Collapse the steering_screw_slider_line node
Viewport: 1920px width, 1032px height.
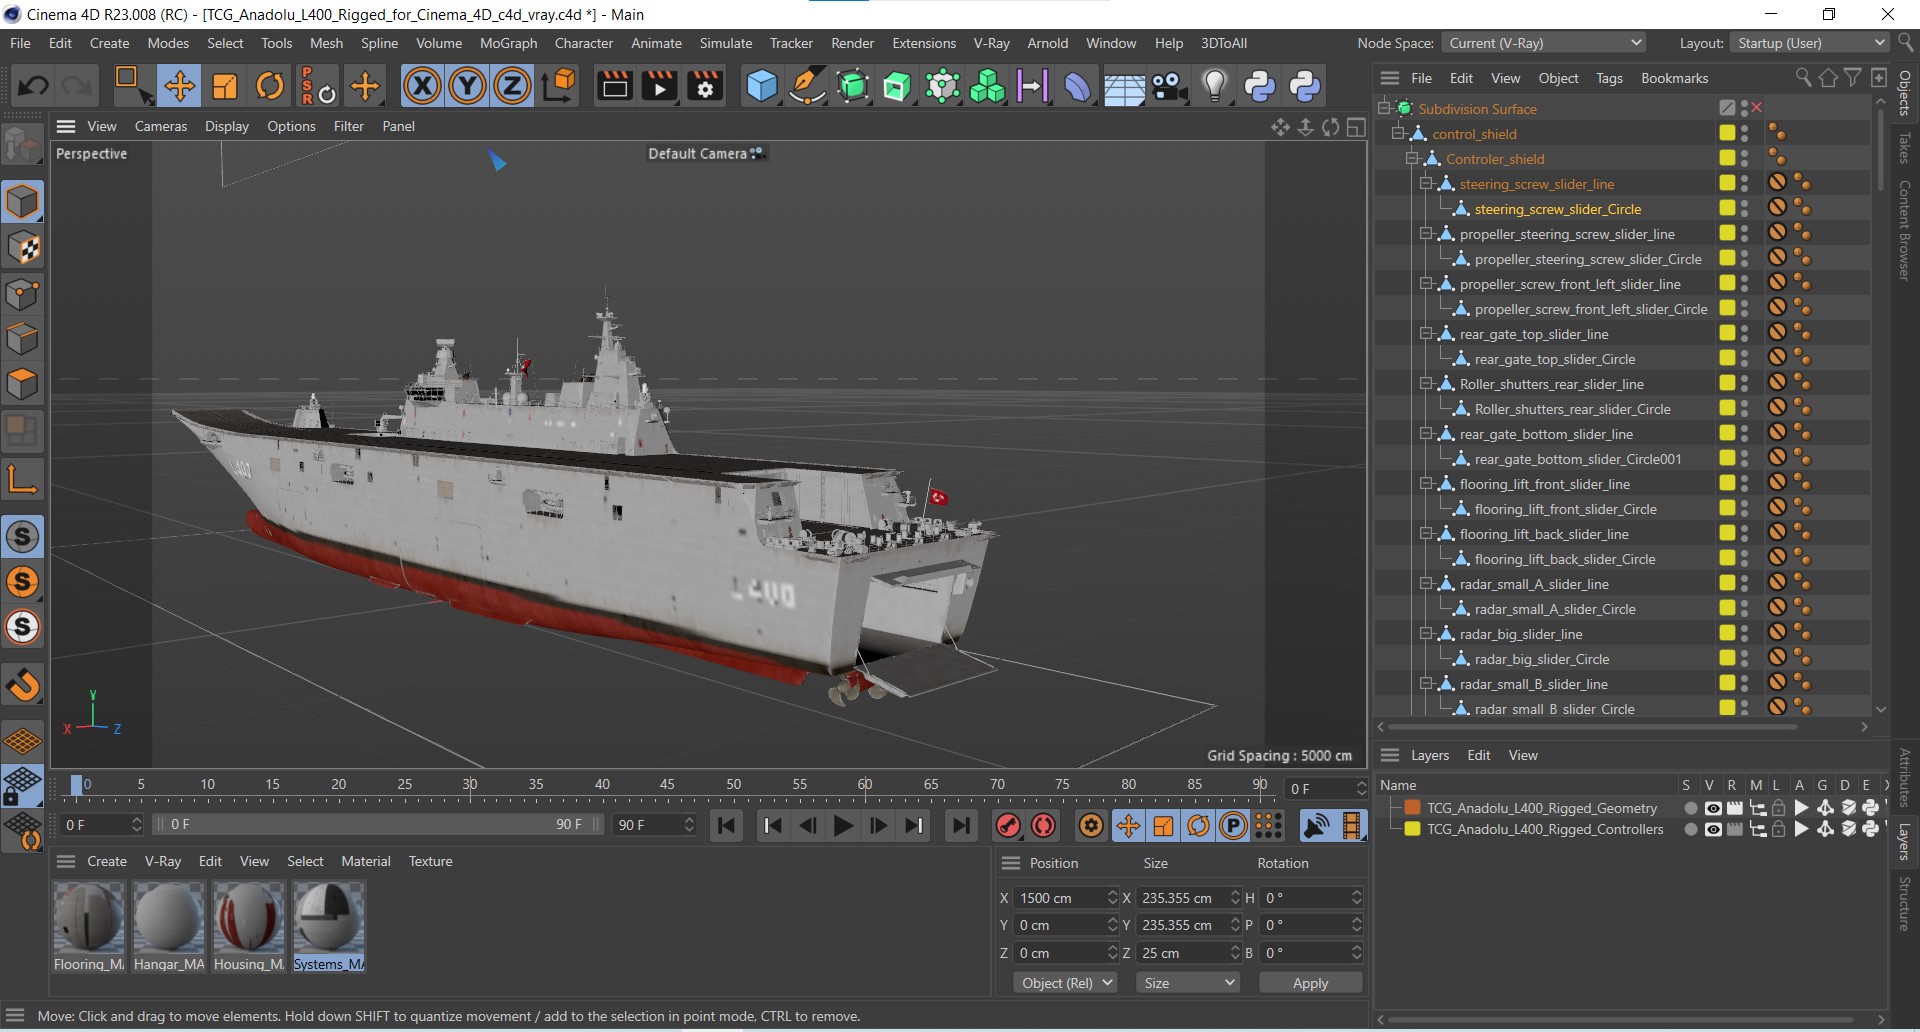(1427, 183)
